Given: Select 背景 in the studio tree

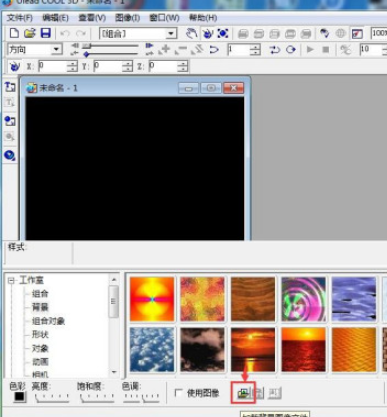Looking at the screenshot, I should click(x=40, y=307).
